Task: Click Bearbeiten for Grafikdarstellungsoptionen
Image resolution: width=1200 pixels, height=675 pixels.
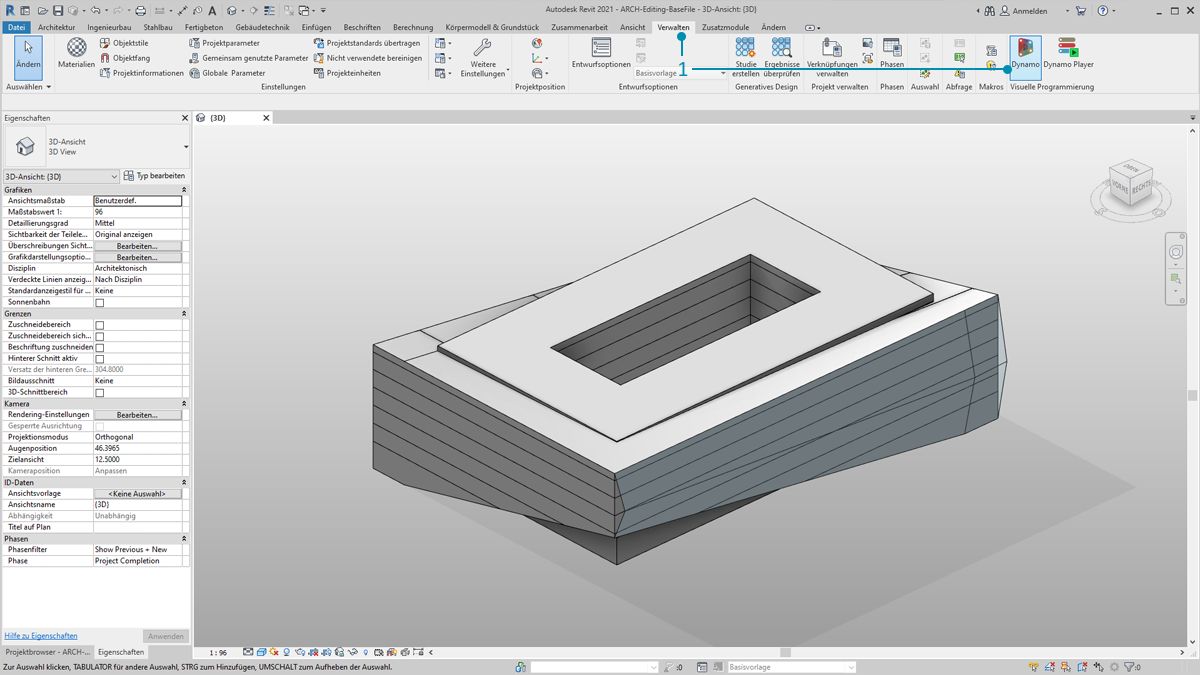Action: tap(138, 257)
